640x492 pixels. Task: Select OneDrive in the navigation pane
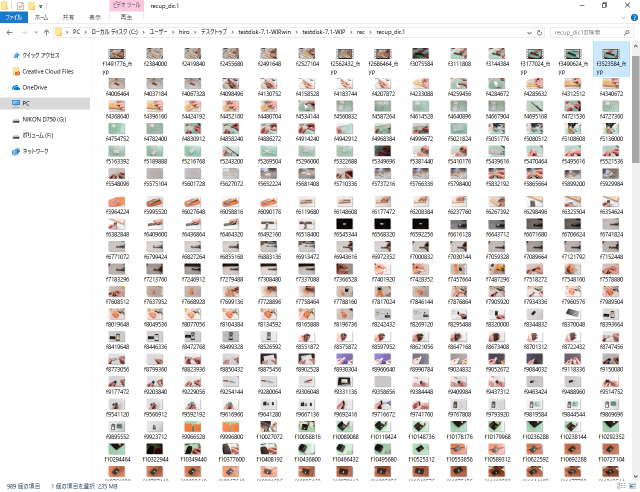(x=35, y=87)
